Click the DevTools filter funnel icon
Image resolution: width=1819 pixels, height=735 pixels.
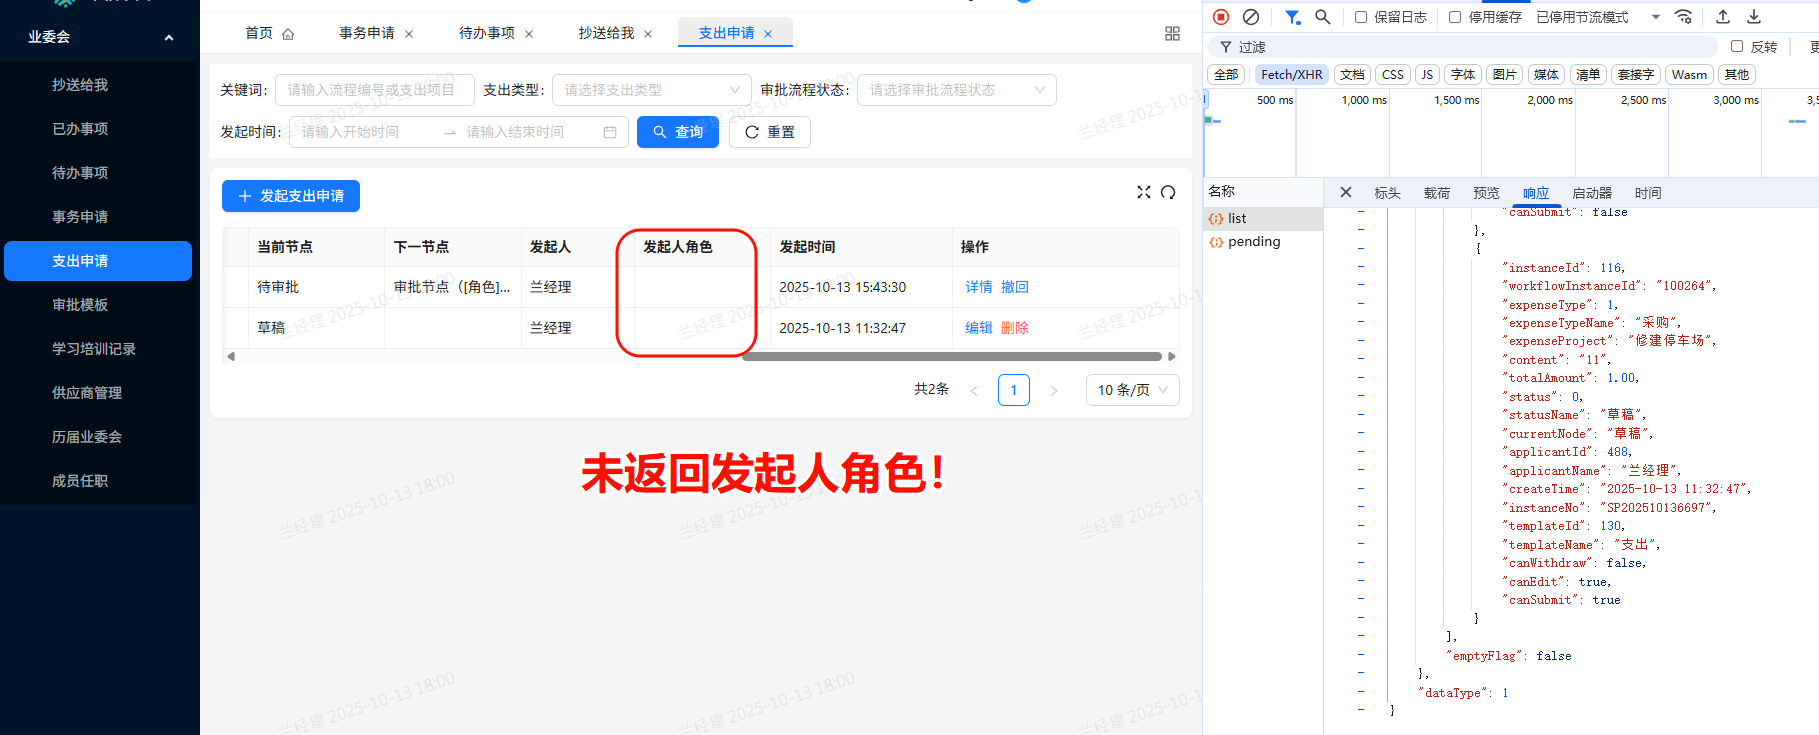click(x=1292, y=17)
